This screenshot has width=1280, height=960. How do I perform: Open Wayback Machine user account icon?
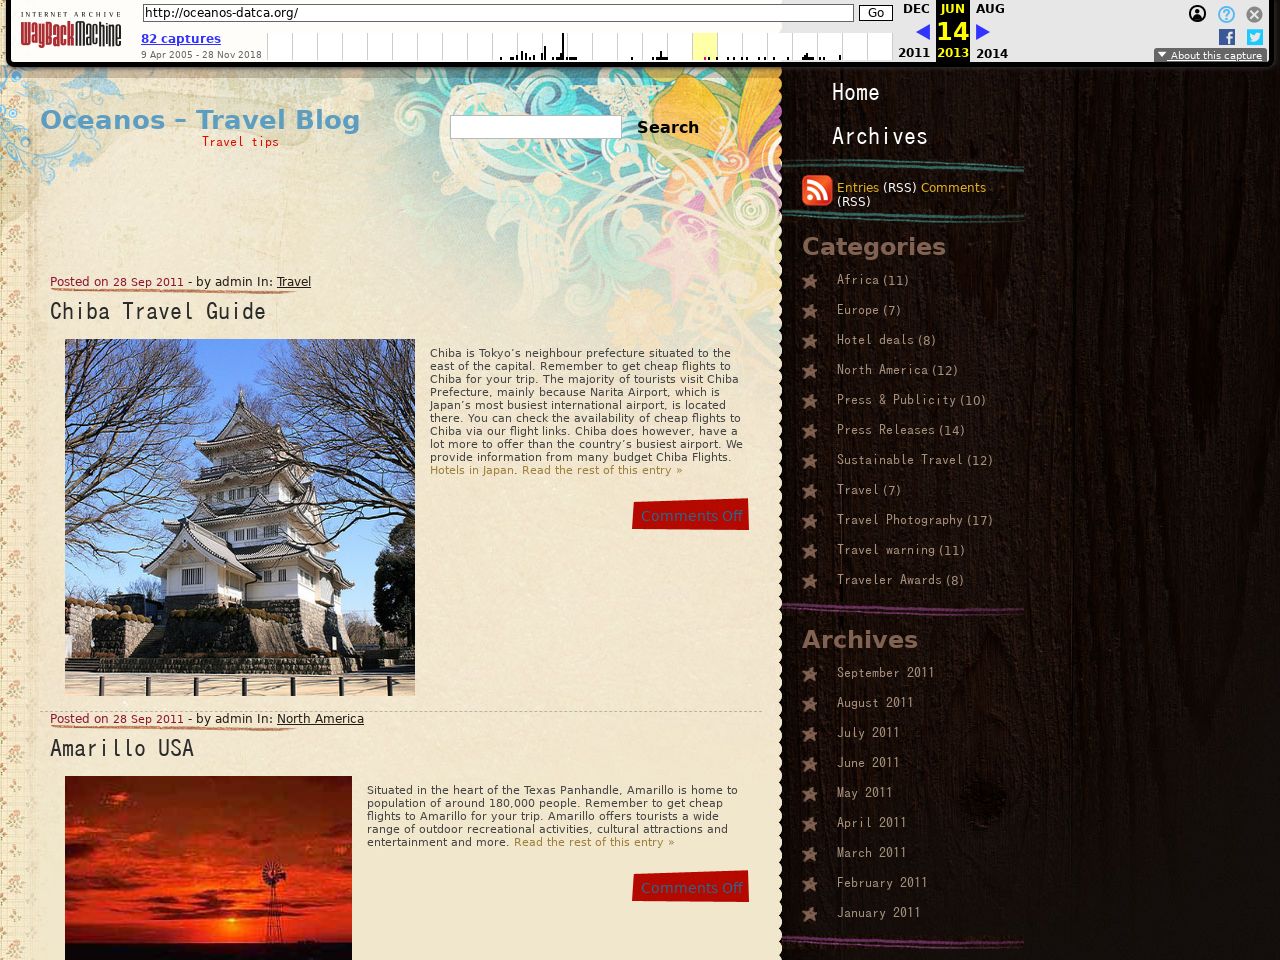[x=1197, y=14]
